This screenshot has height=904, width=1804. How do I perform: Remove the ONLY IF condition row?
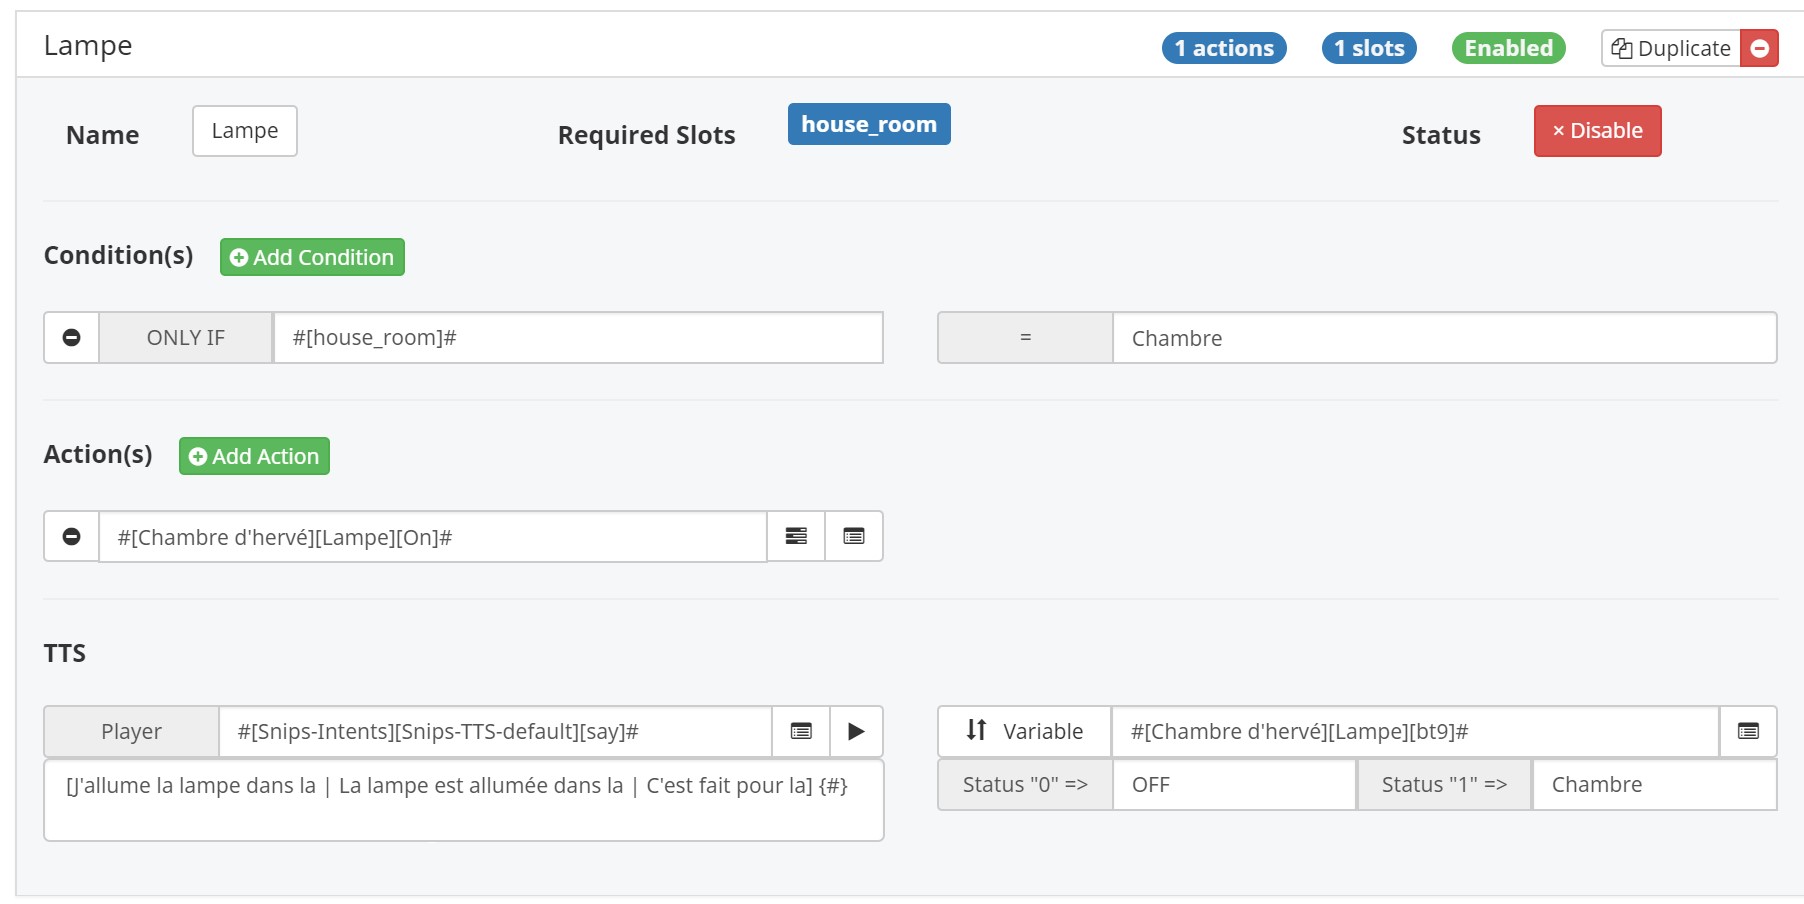[x=72, y=338]
